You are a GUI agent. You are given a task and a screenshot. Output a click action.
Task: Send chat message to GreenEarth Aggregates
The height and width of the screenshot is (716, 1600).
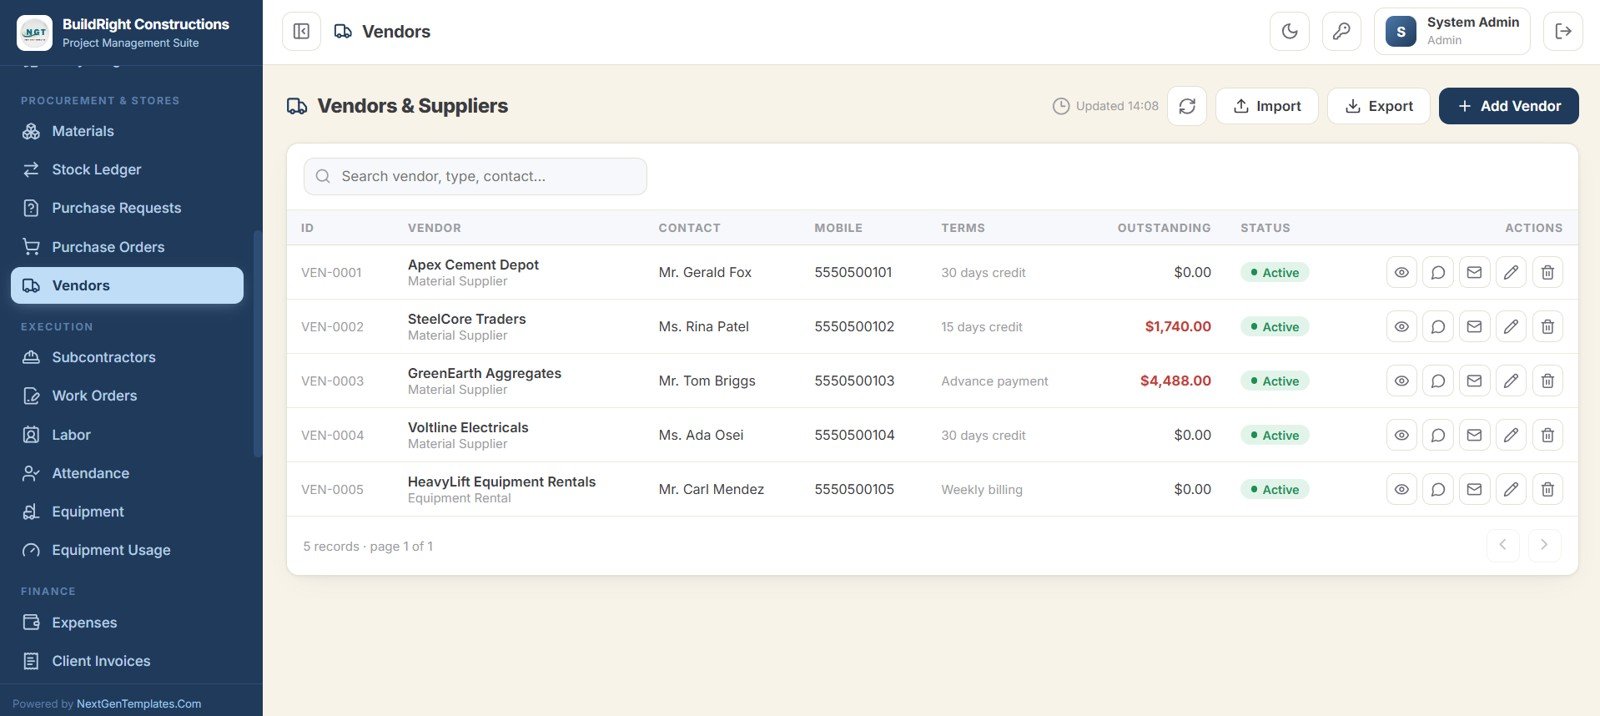click(x=1438, y=380)
